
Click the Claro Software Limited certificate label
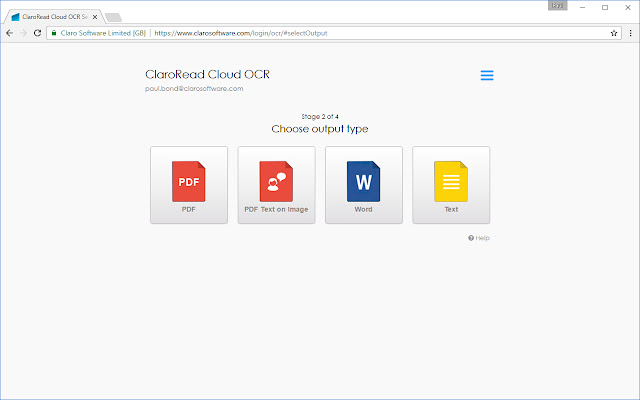tap(103, 33)
